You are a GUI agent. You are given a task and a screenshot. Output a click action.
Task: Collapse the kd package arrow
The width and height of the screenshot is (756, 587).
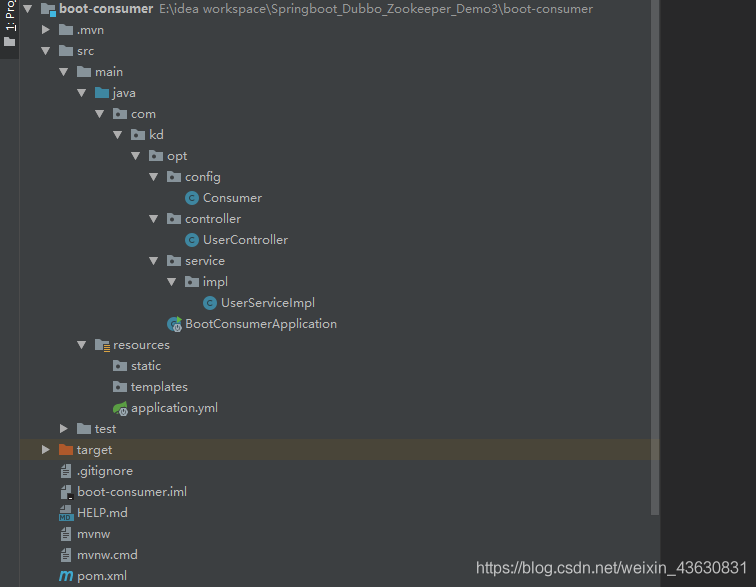coord(118,135)
